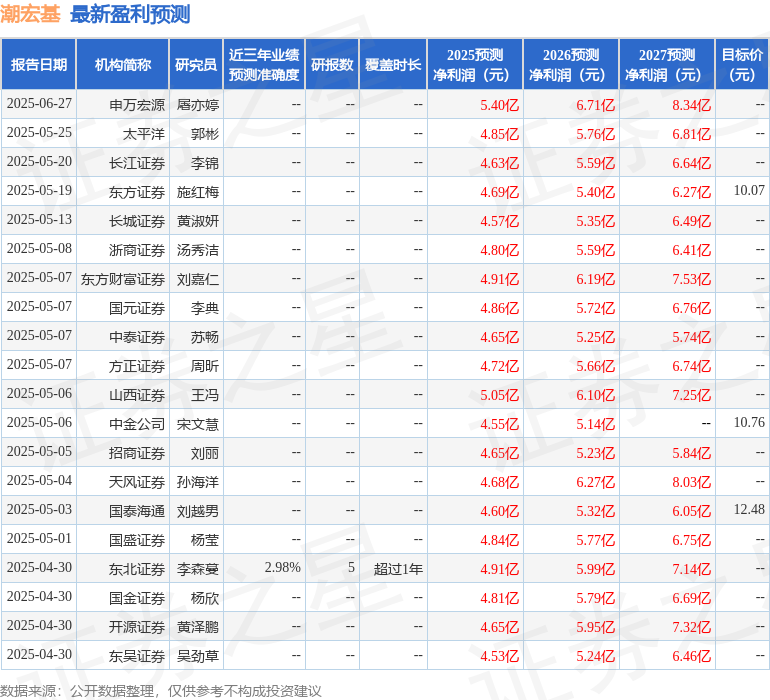Select the 东方财富证券 institution cell
This screenshot has width=770, height=700.
pos(123,279)
